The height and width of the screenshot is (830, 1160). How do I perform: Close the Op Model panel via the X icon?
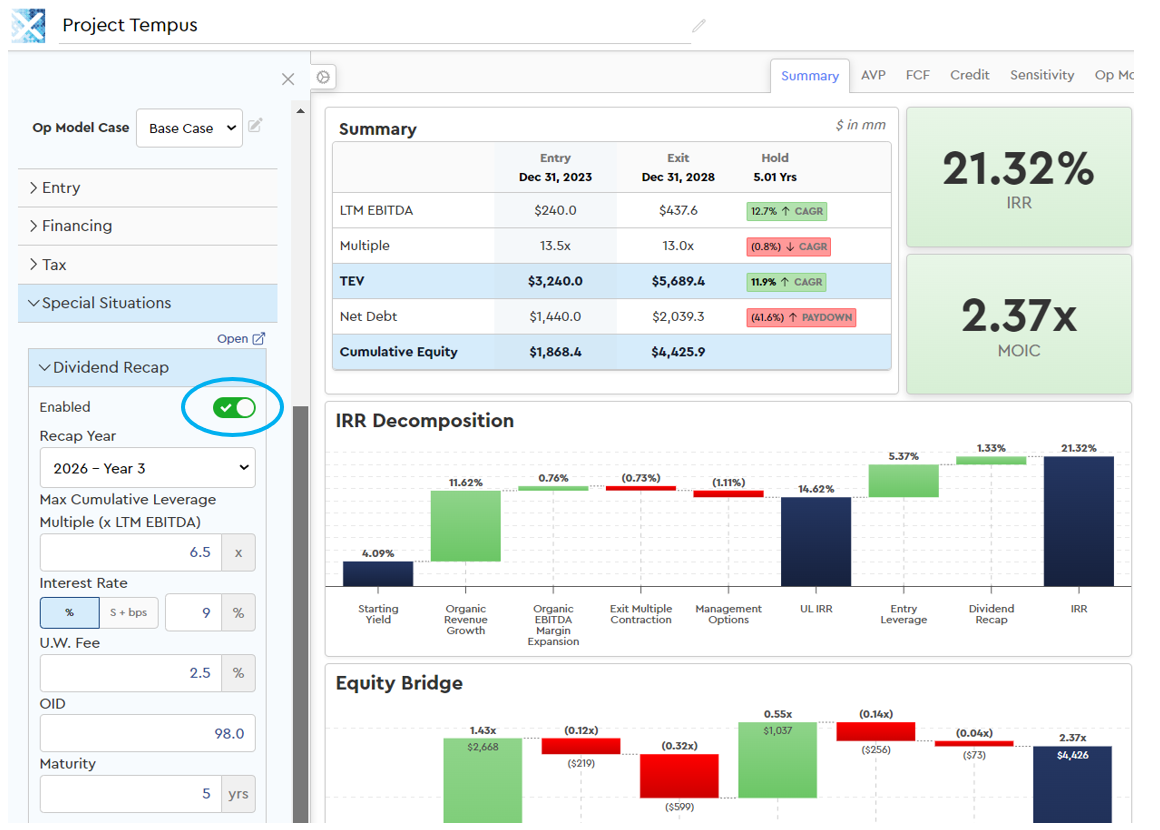coord(288,79)
